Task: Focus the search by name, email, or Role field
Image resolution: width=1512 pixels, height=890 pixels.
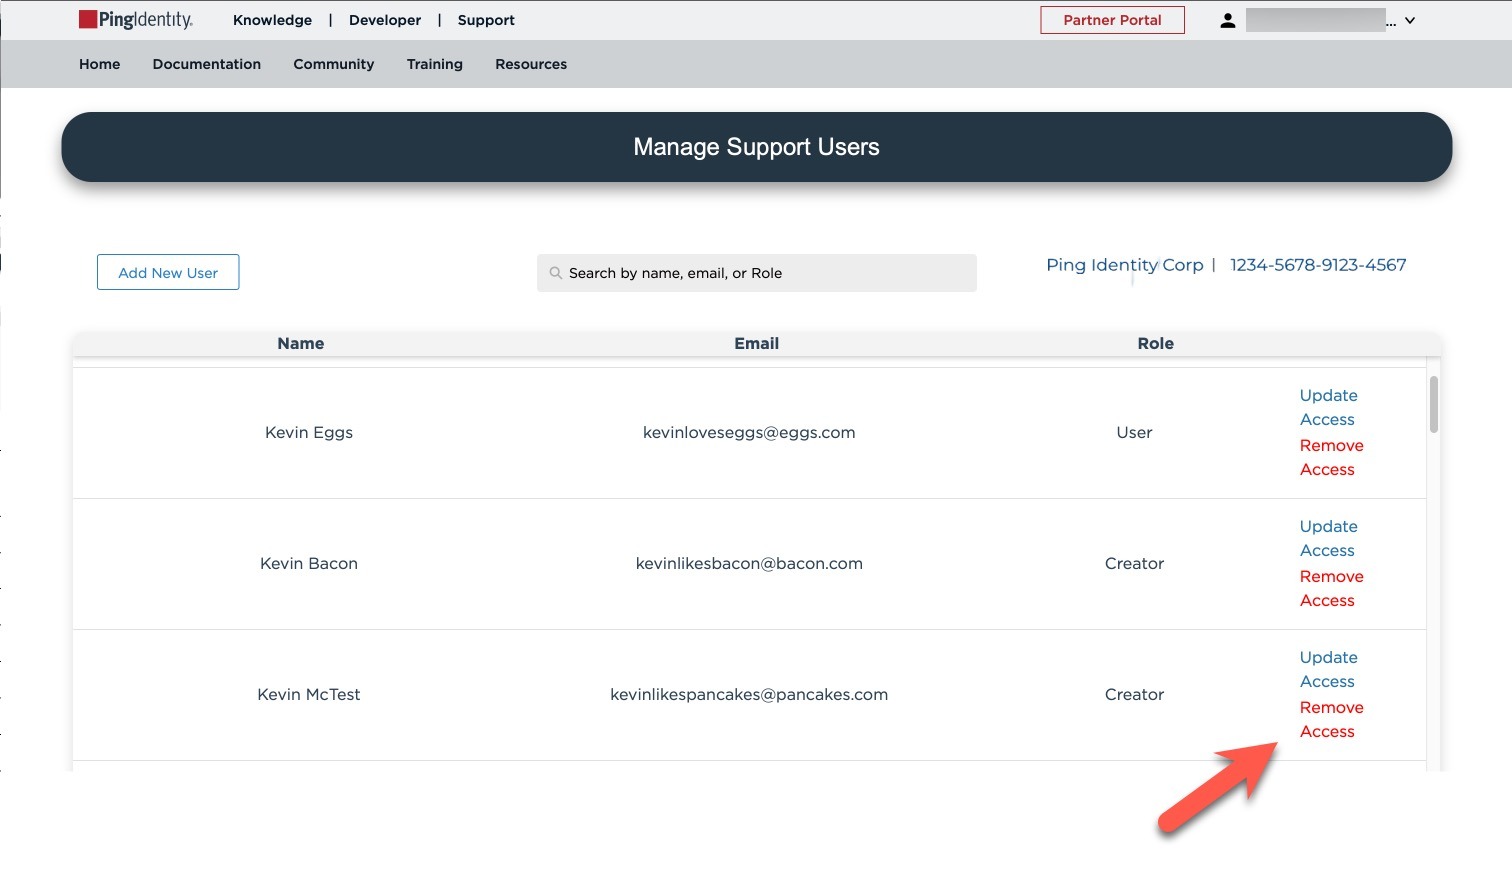Action: click(x=757, y=273)
